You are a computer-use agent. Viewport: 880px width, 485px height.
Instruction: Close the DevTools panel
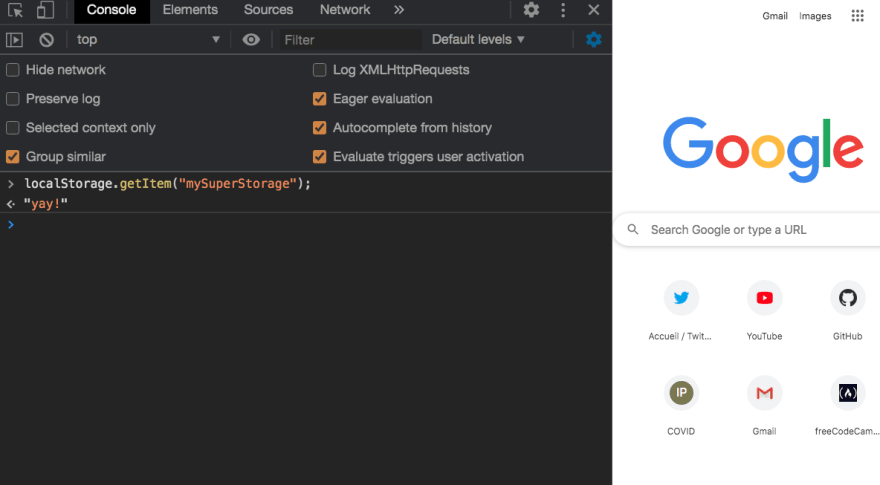594,10
